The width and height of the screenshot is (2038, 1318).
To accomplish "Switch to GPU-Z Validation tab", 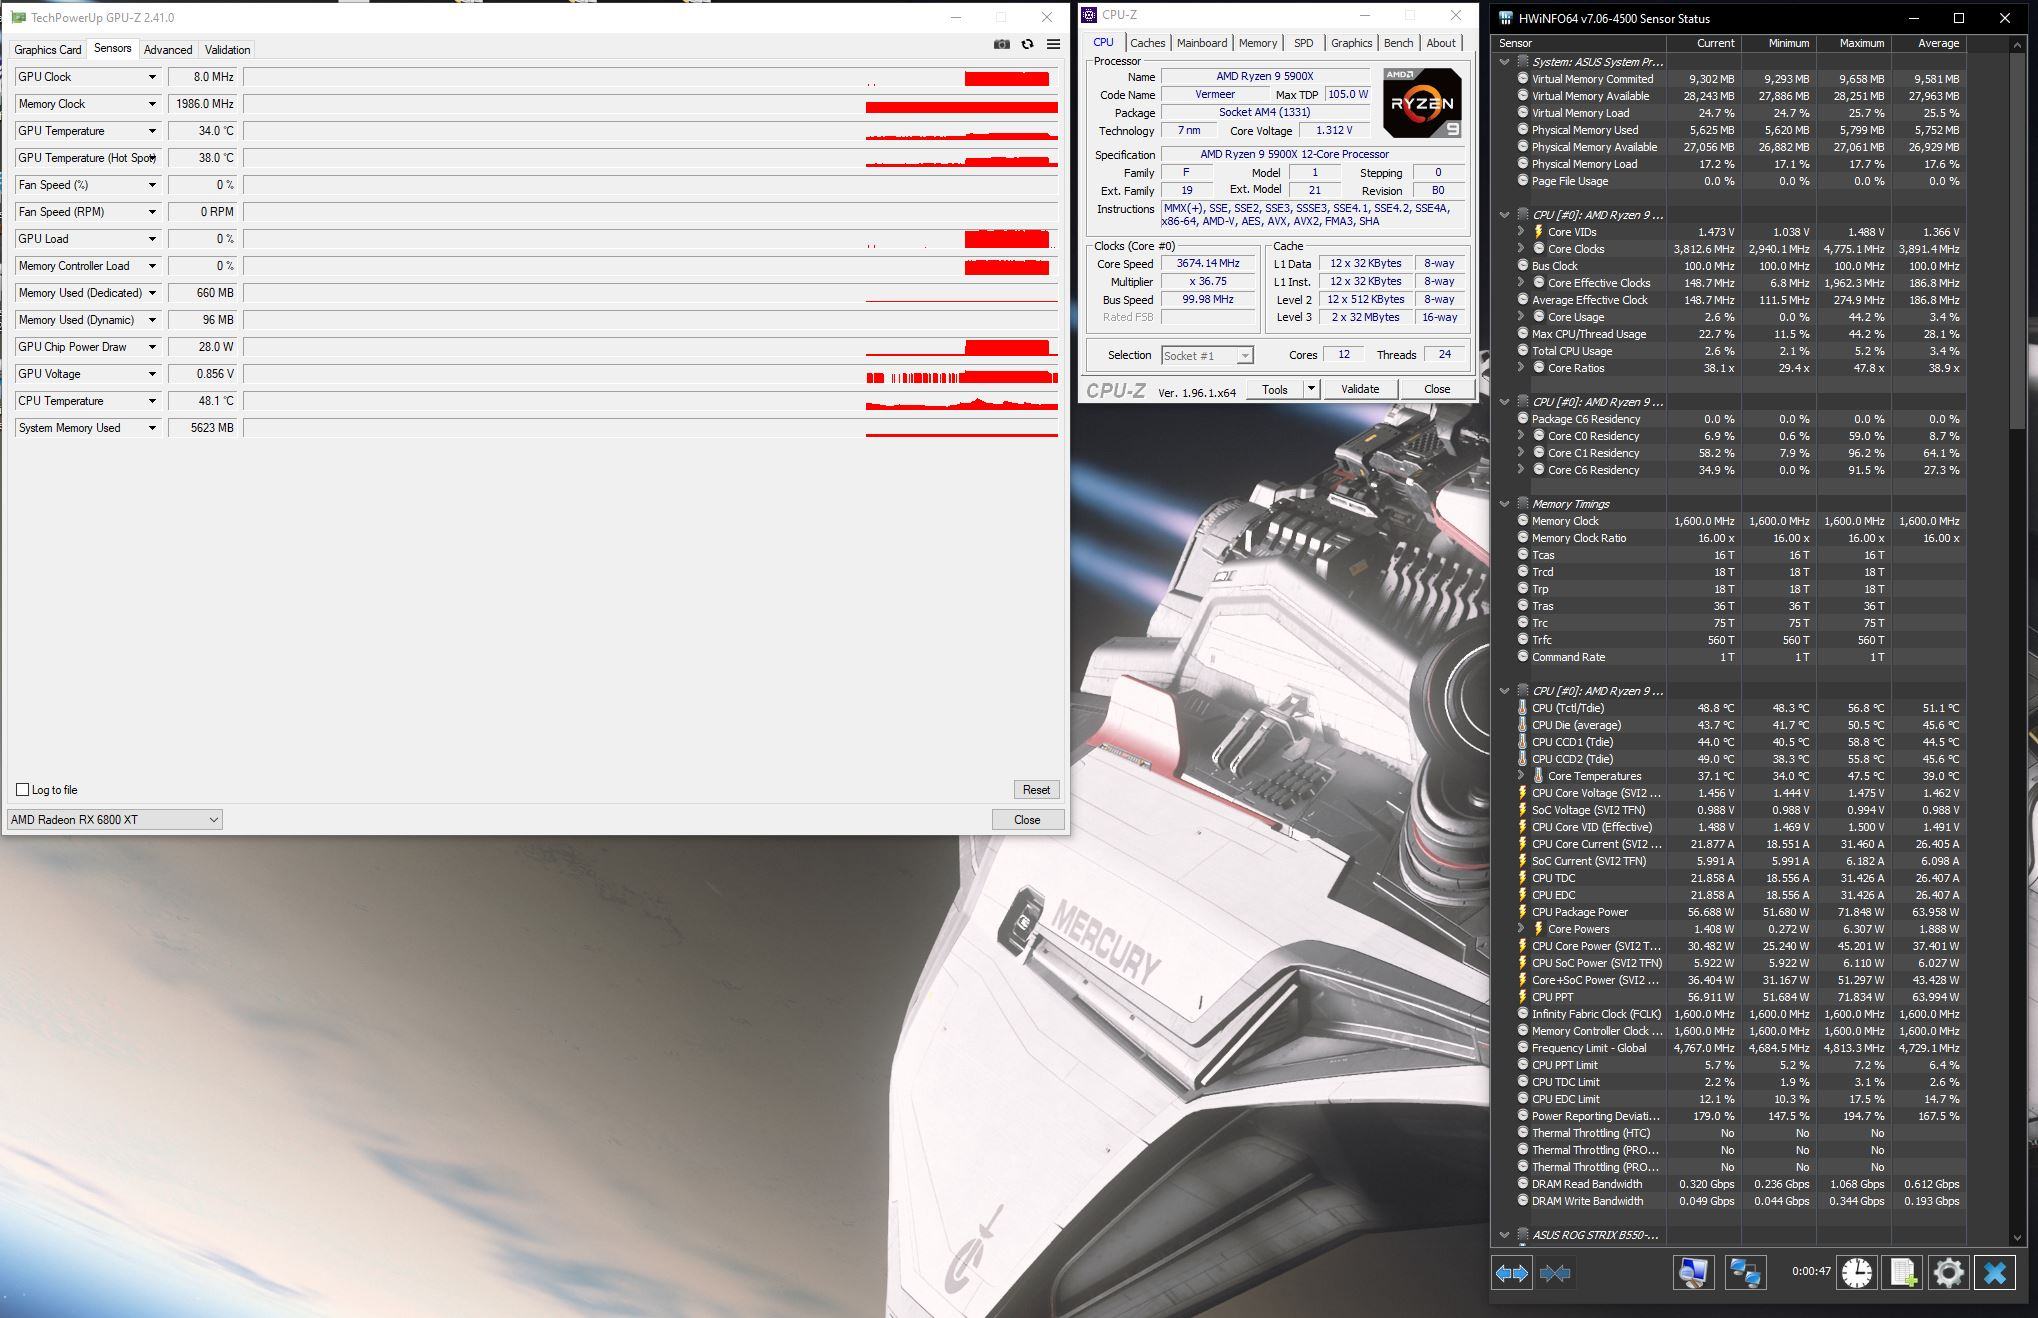I will coord(227,50).
